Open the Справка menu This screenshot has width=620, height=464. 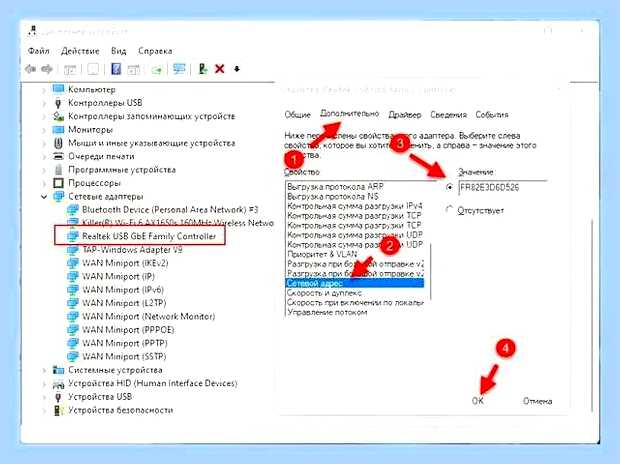tap(155, 51)
